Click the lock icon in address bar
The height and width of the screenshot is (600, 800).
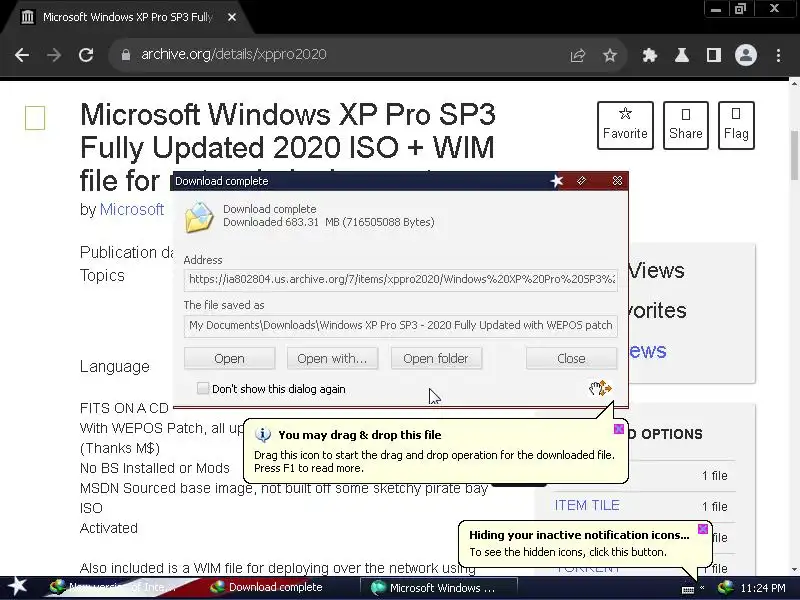coord(126,55)
